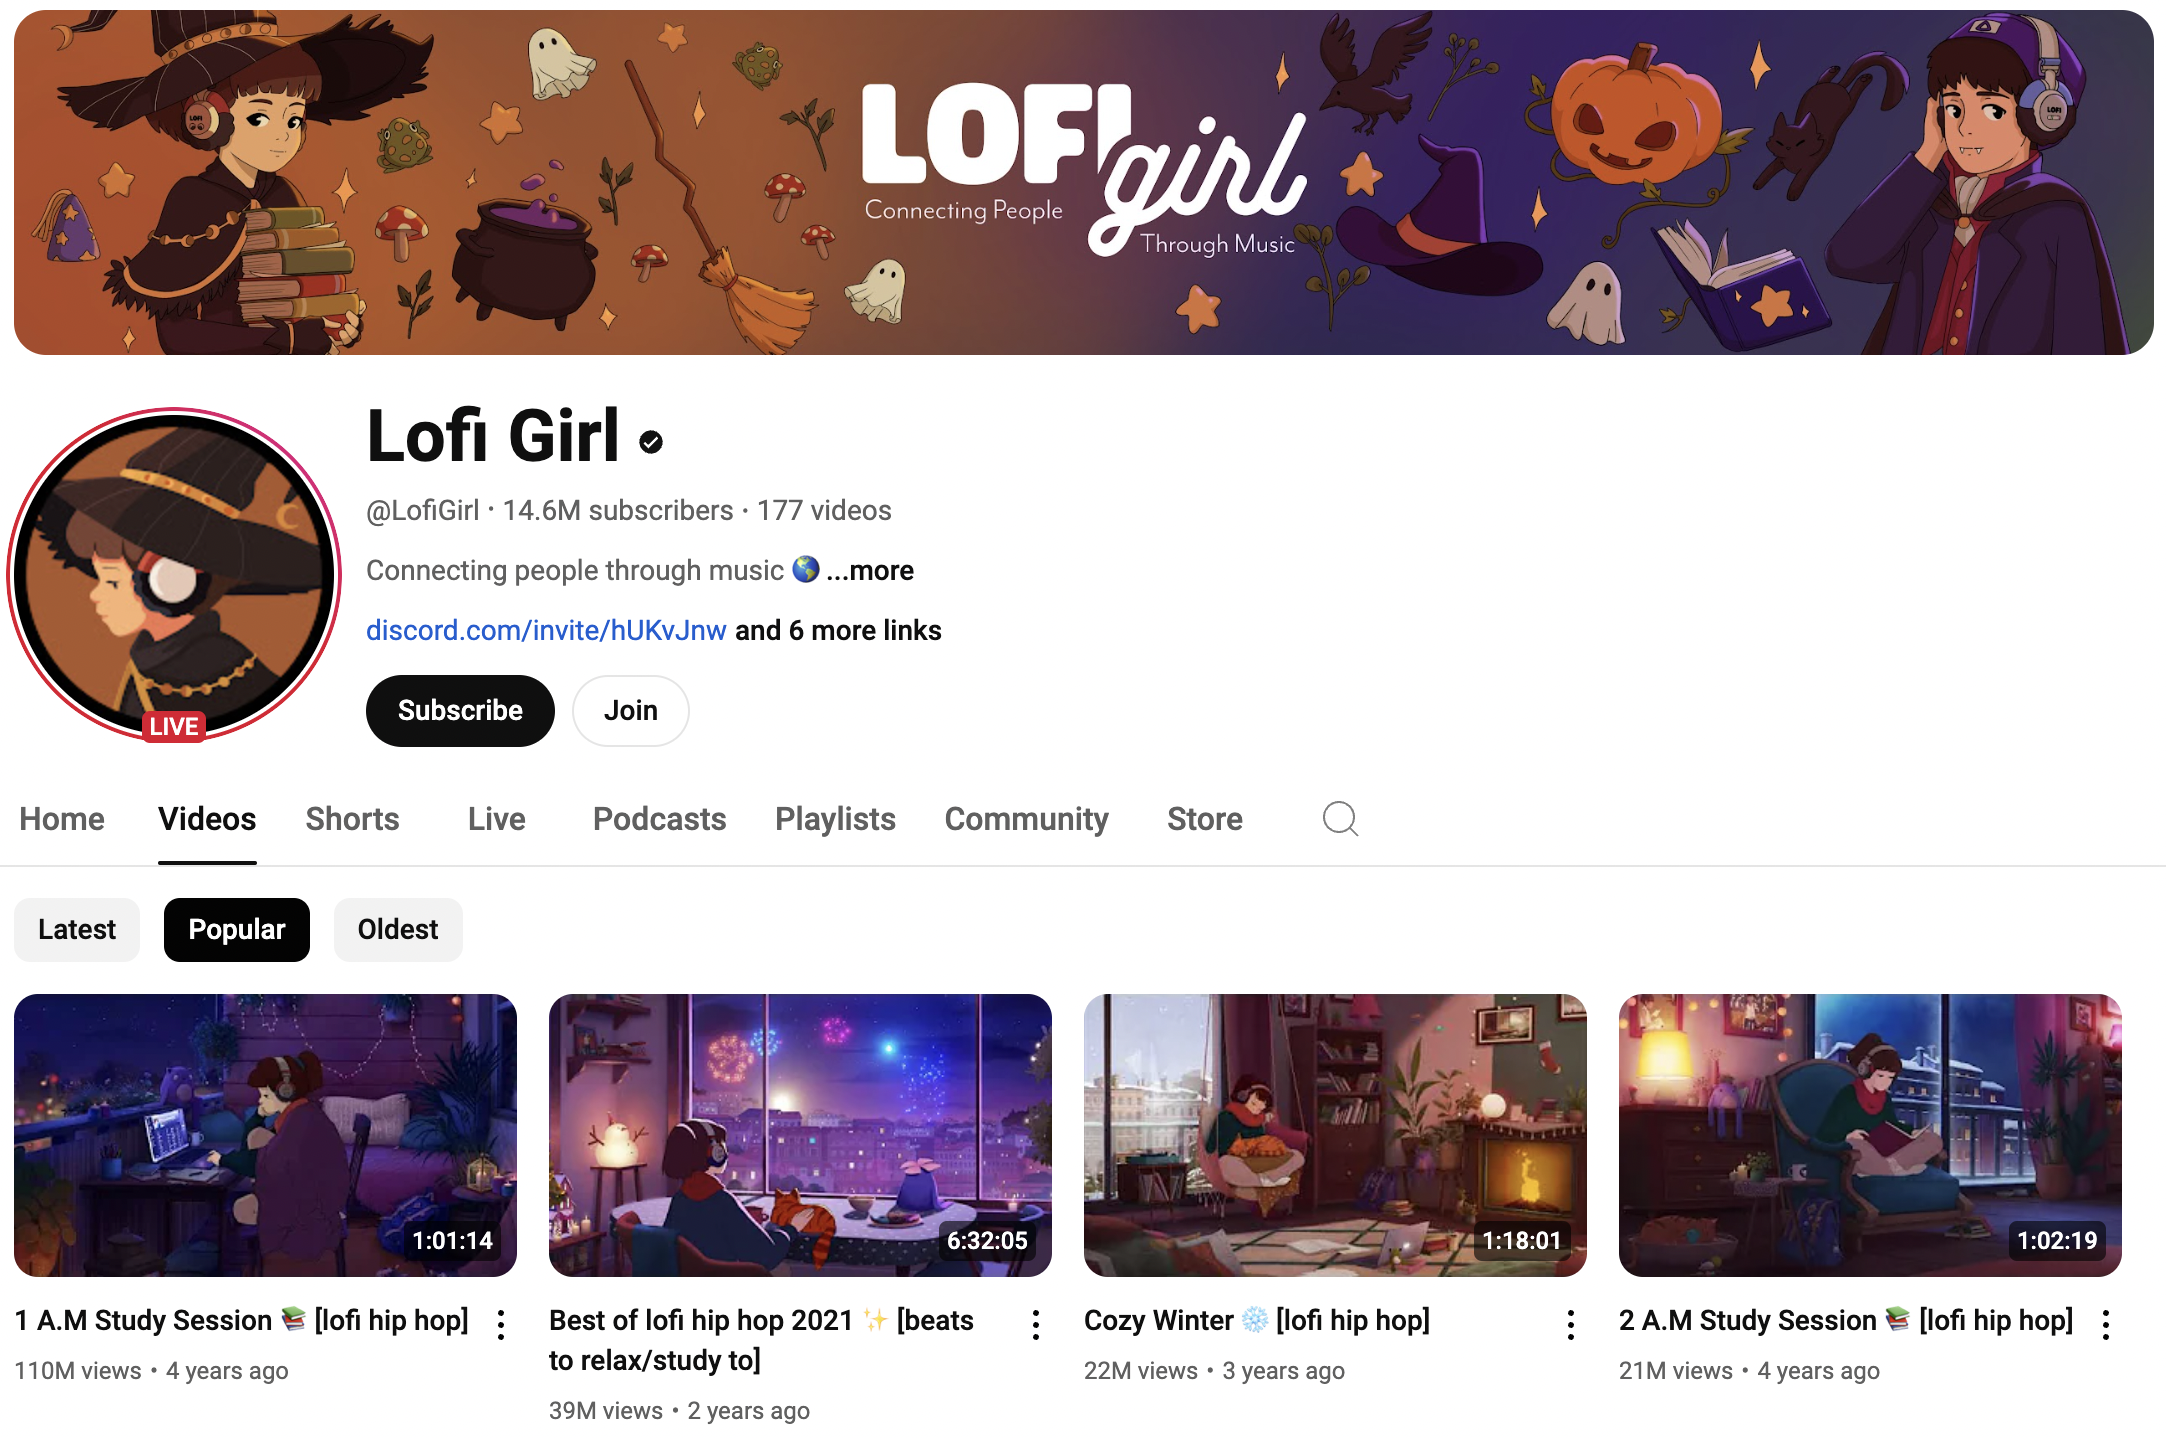Open options menu for Best of lofi 2021
This screenshot has height=1438, width=2166.
coord(1036,1325)
